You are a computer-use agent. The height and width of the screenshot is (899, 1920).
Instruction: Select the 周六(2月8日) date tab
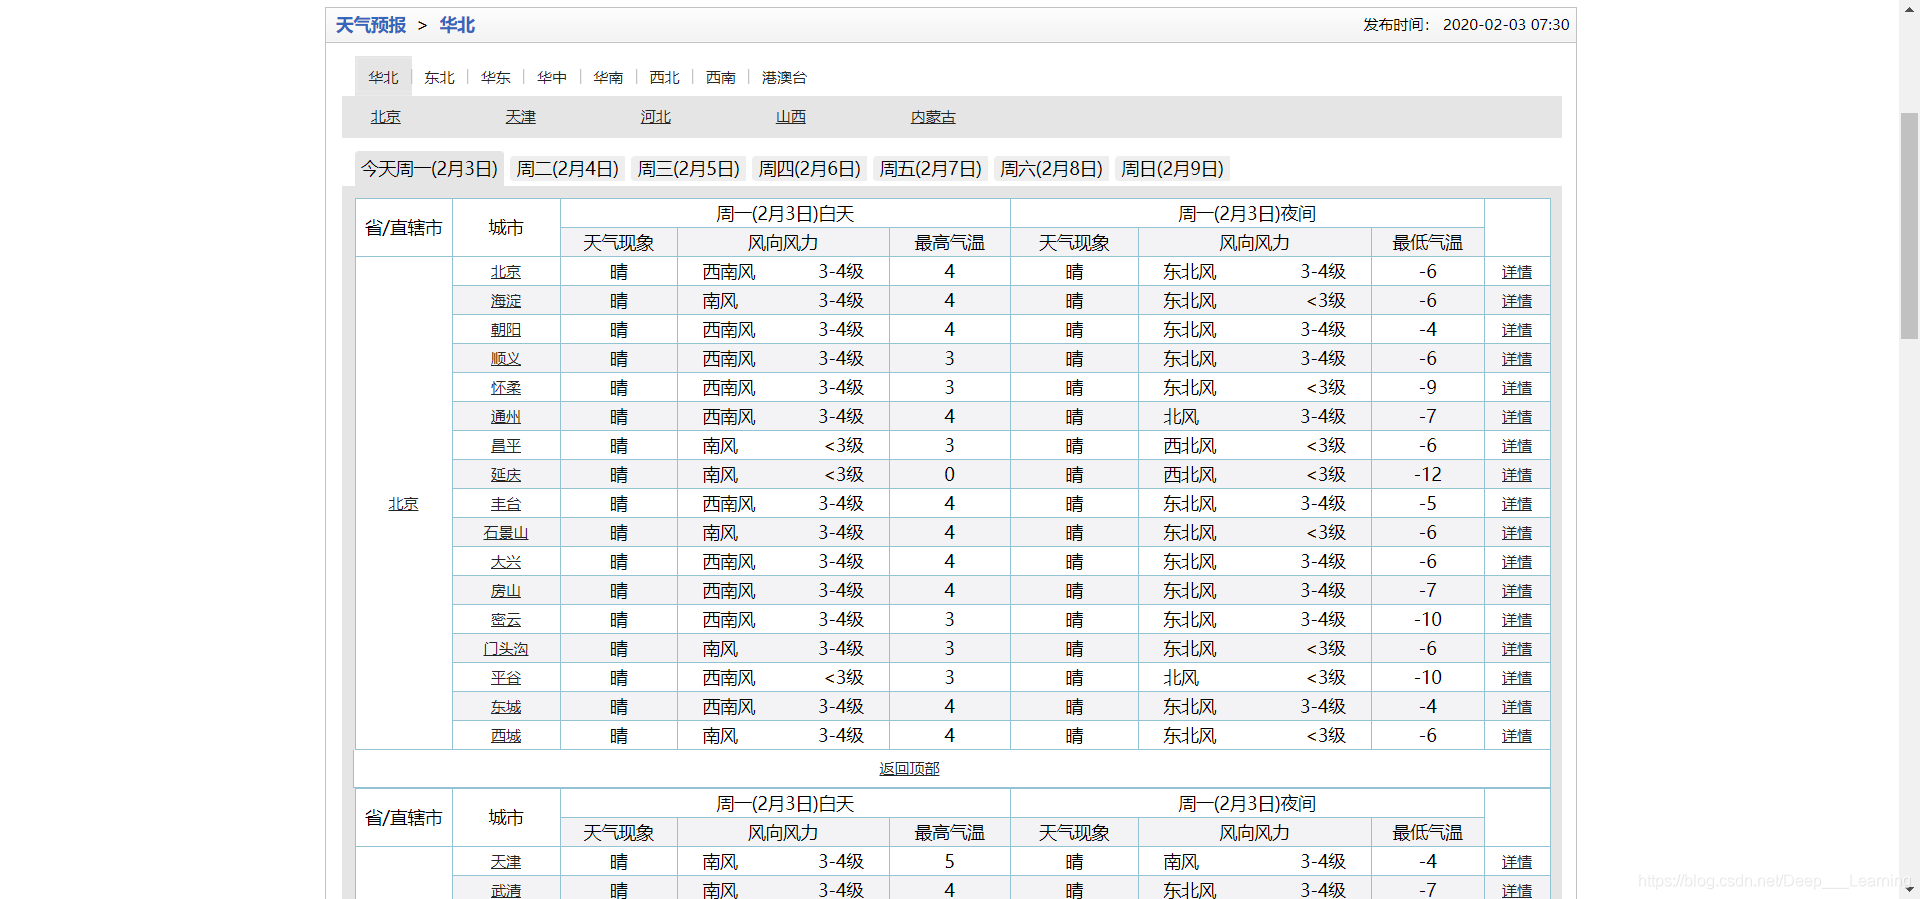pos(1051,169)
